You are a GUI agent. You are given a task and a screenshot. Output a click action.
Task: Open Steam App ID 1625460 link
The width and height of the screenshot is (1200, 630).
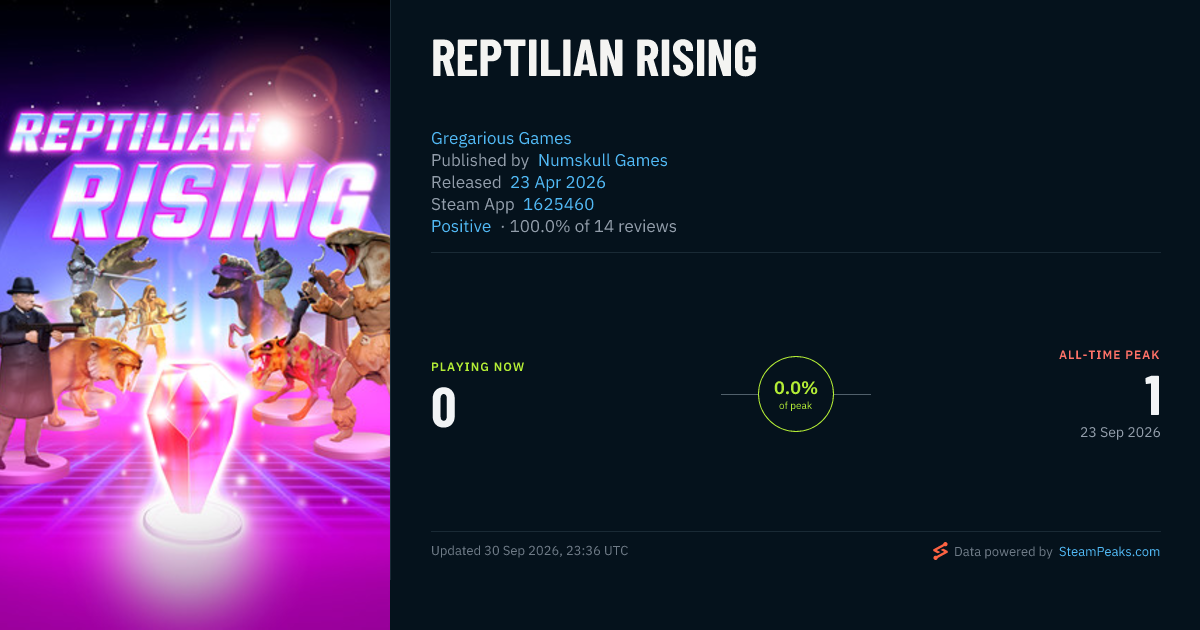pos(559,204)
